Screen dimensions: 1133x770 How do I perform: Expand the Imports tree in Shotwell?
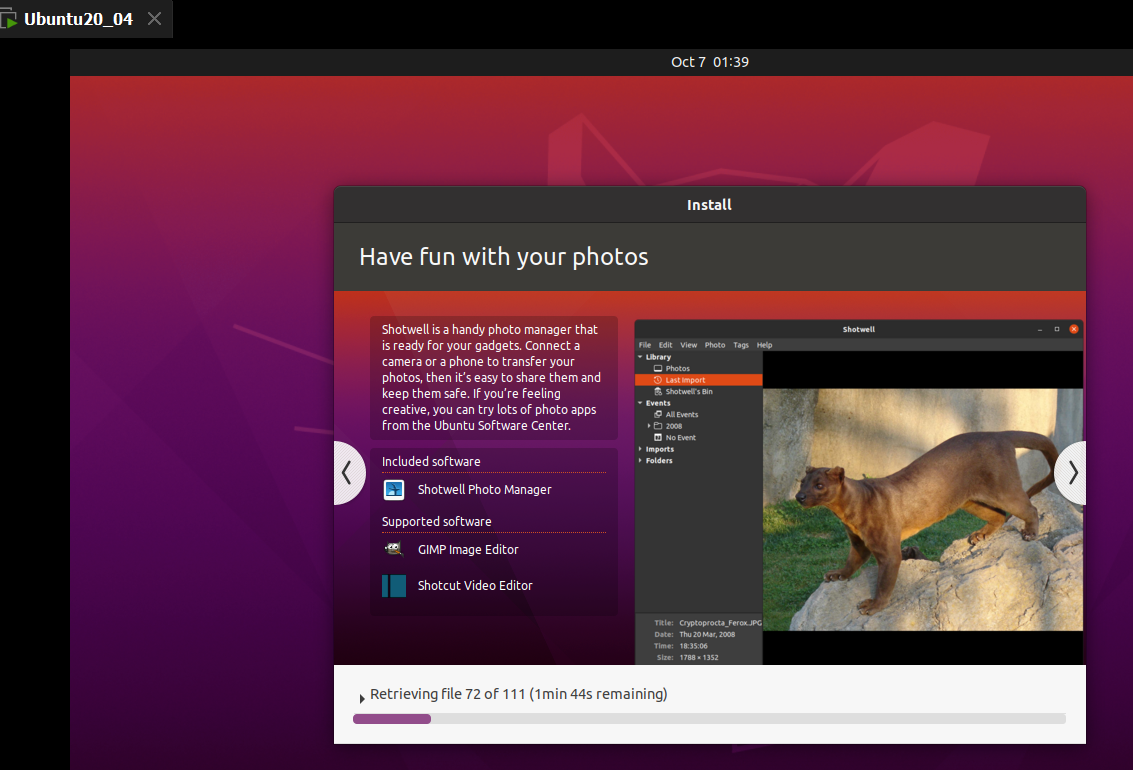pyautogui.click(x=640, y=449)
